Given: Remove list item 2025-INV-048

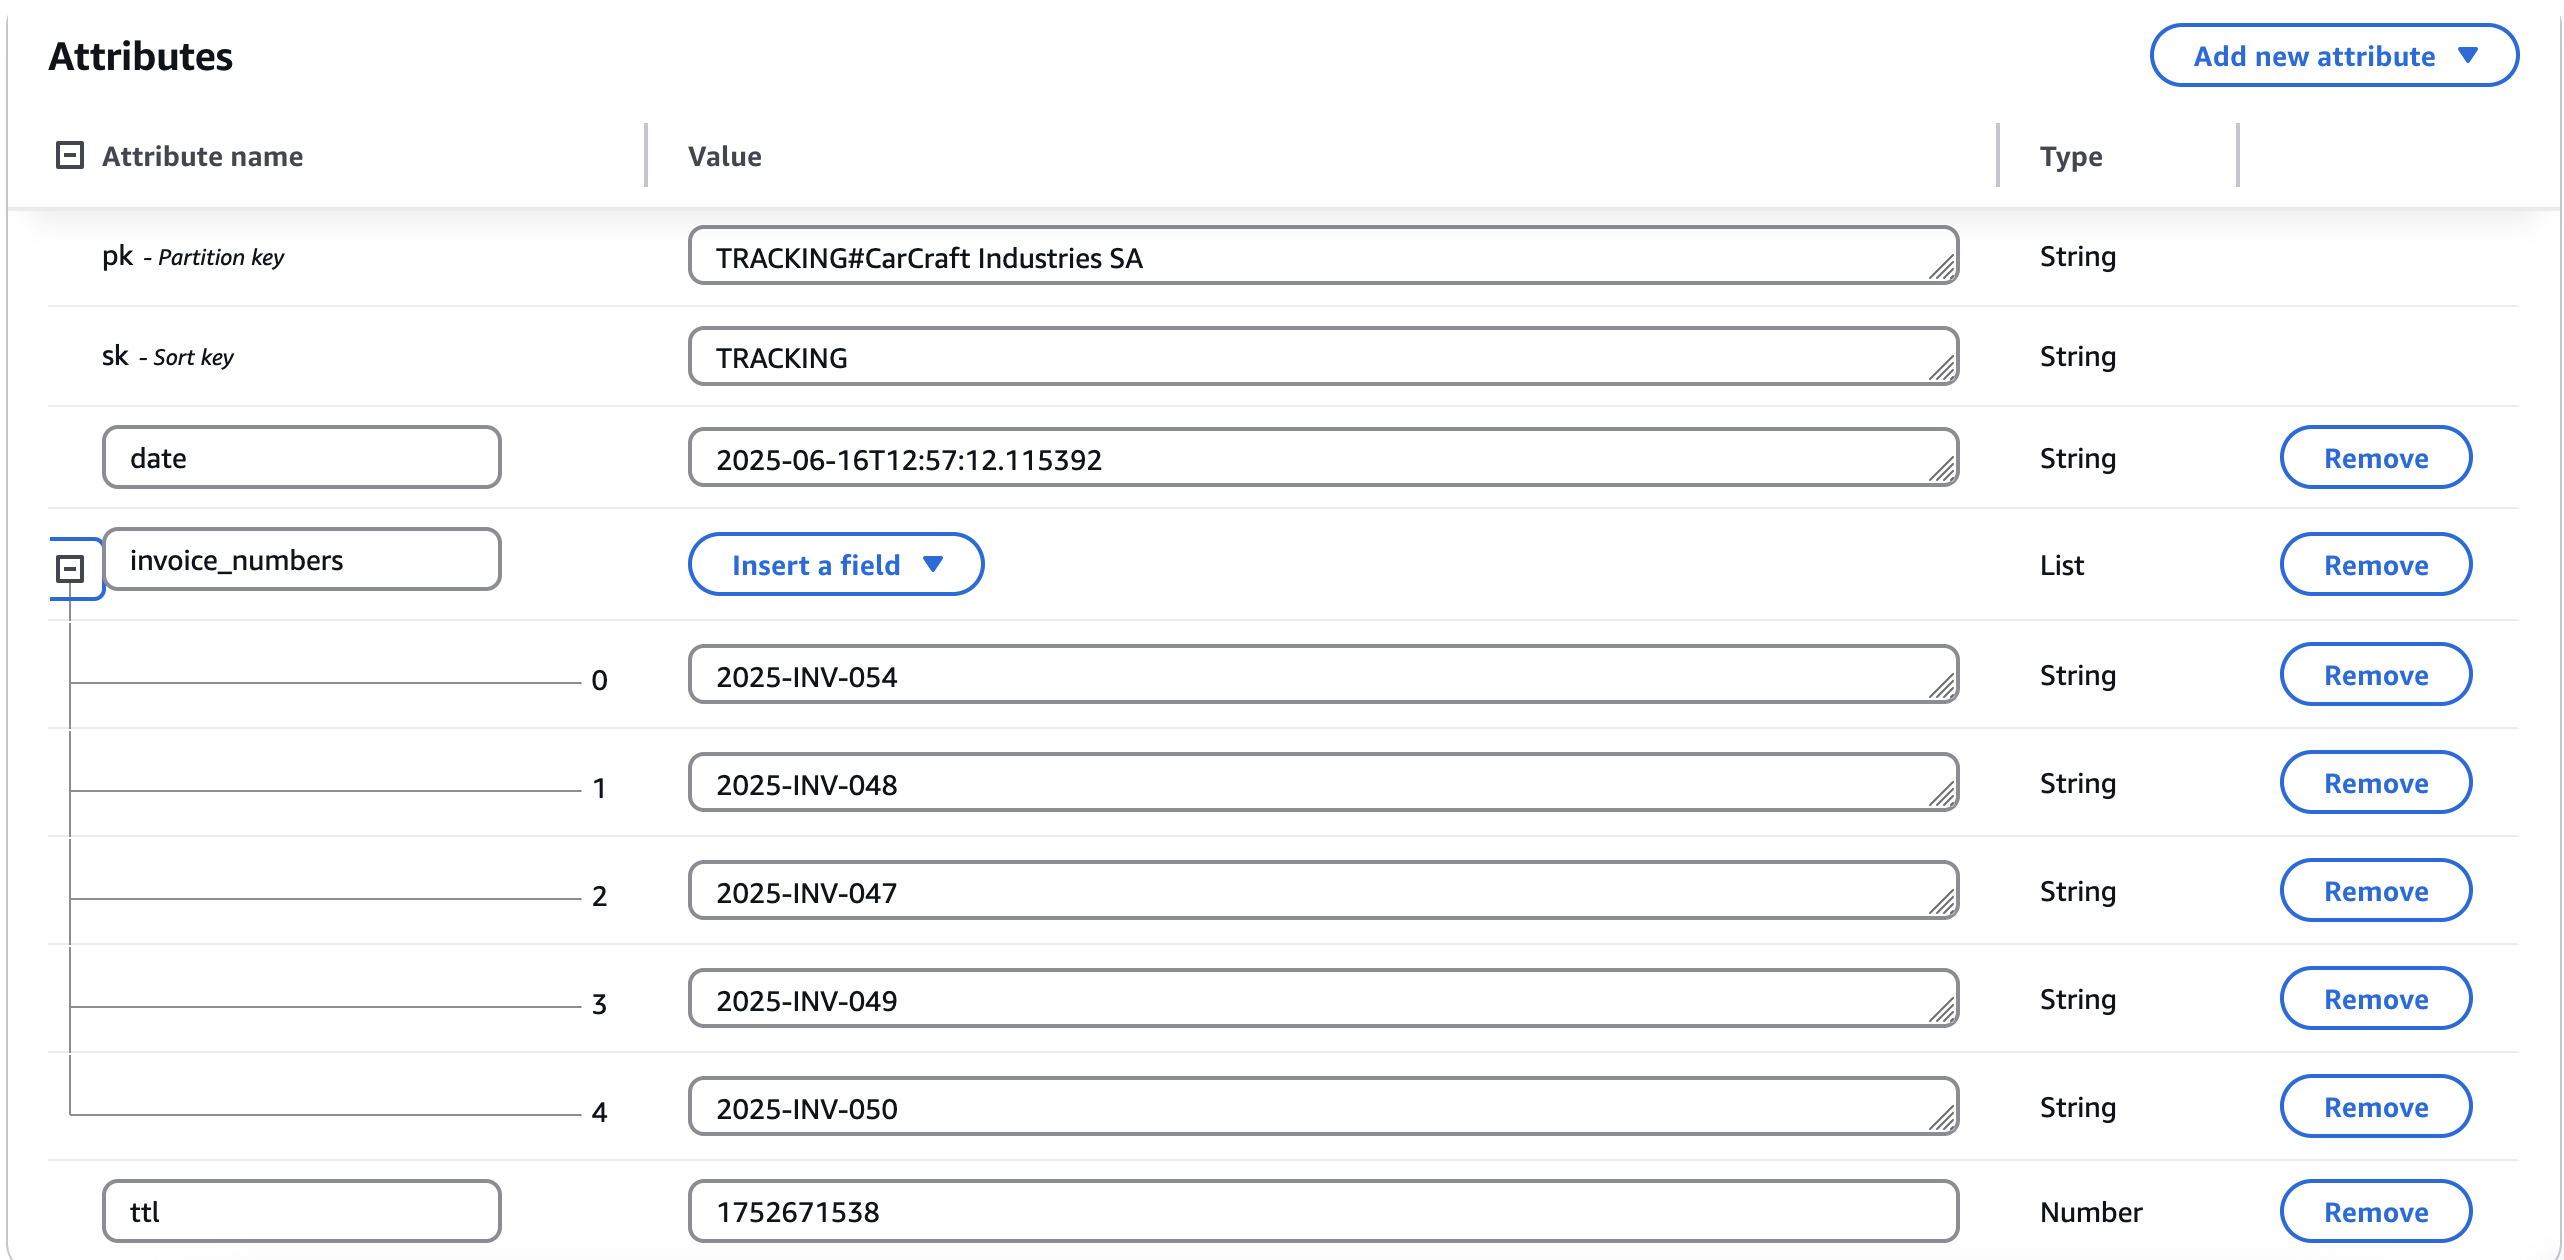Looking at the screenshot, I should click(2375, 783).
